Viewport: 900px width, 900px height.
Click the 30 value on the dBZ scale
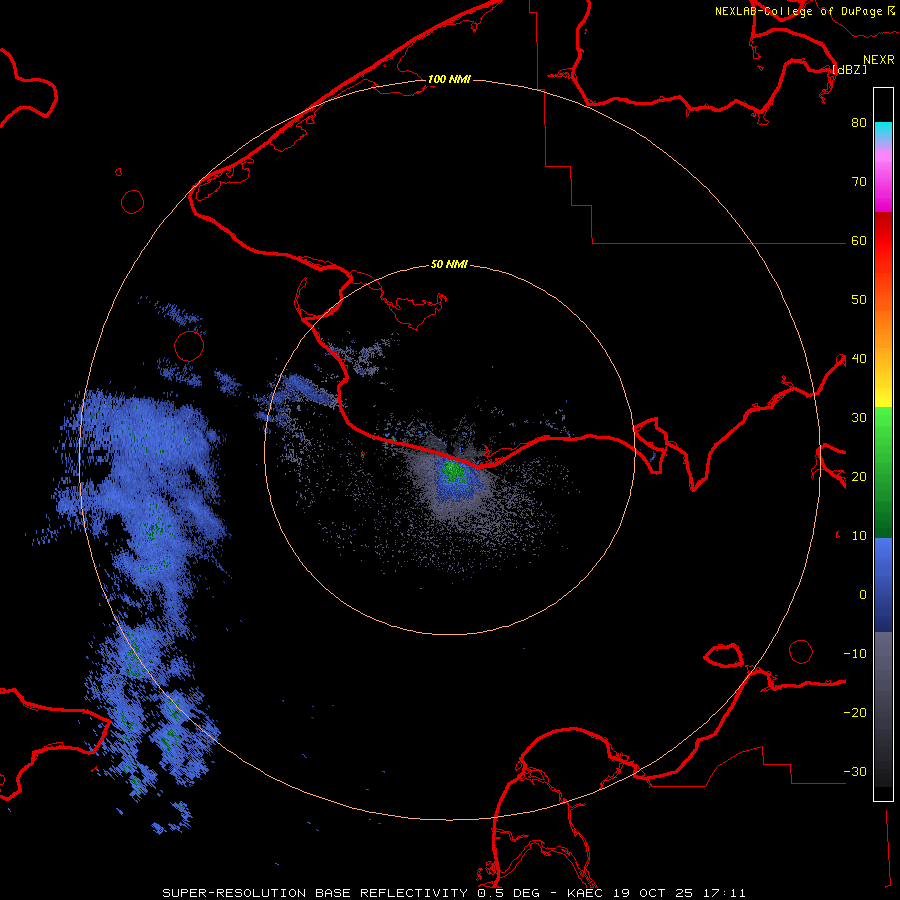859,418
